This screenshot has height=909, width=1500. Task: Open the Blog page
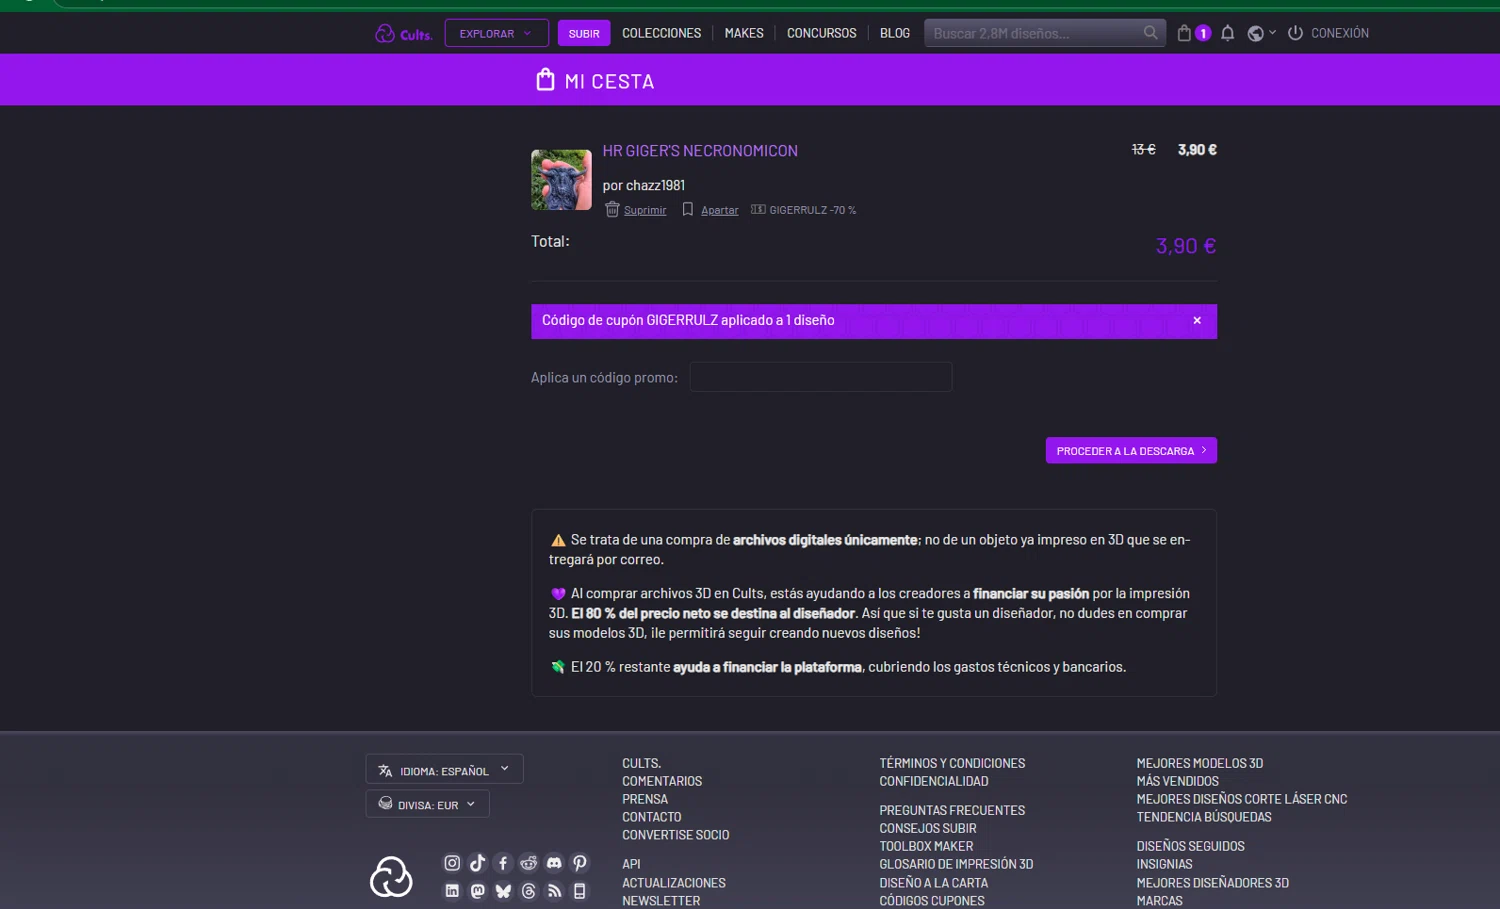click(895, 33)
